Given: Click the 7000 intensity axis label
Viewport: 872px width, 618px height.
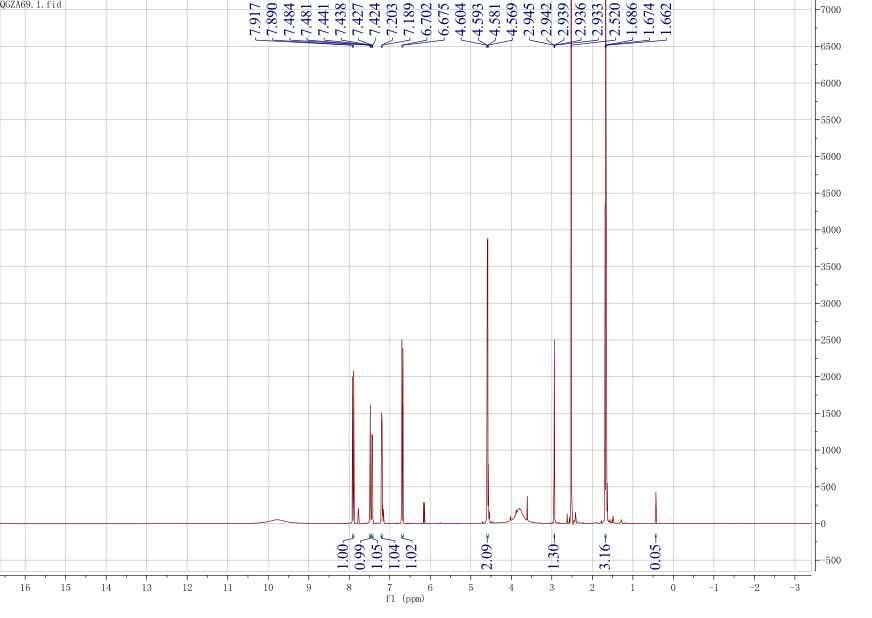Looking at the screenshot, I should point(830,10).
